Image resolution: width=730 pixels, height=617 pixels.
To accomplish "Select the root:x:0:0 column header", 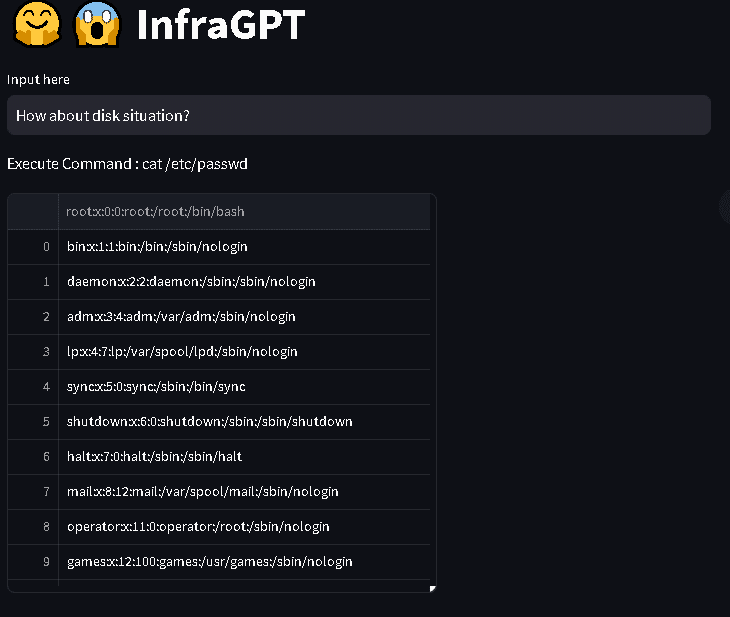I will 244,212.
